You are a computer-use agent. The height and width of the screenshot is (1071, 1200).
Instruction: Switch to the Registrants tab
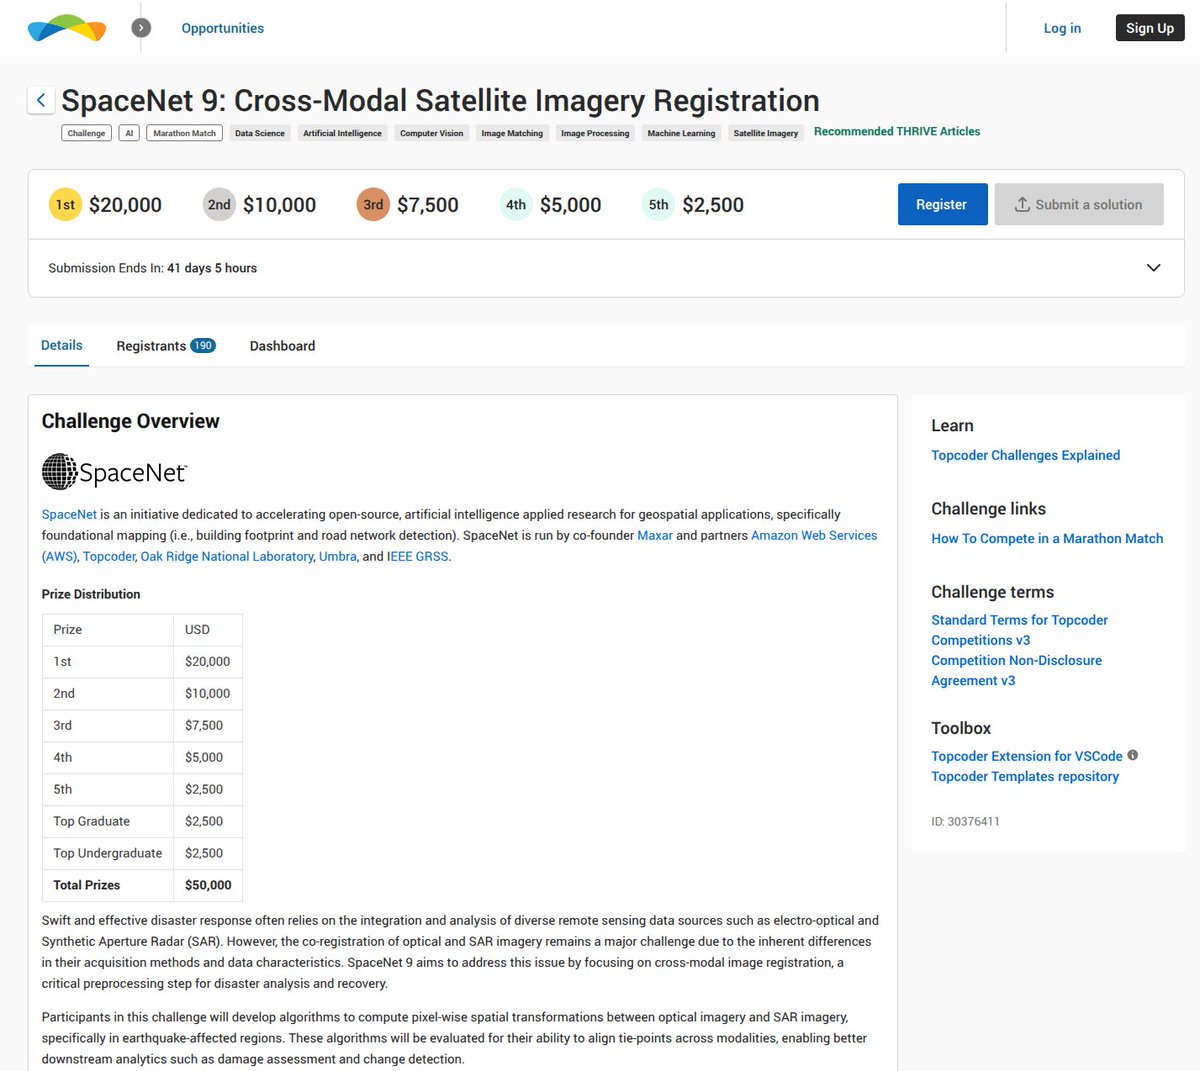pyautogui.click(x=166, y=346)
